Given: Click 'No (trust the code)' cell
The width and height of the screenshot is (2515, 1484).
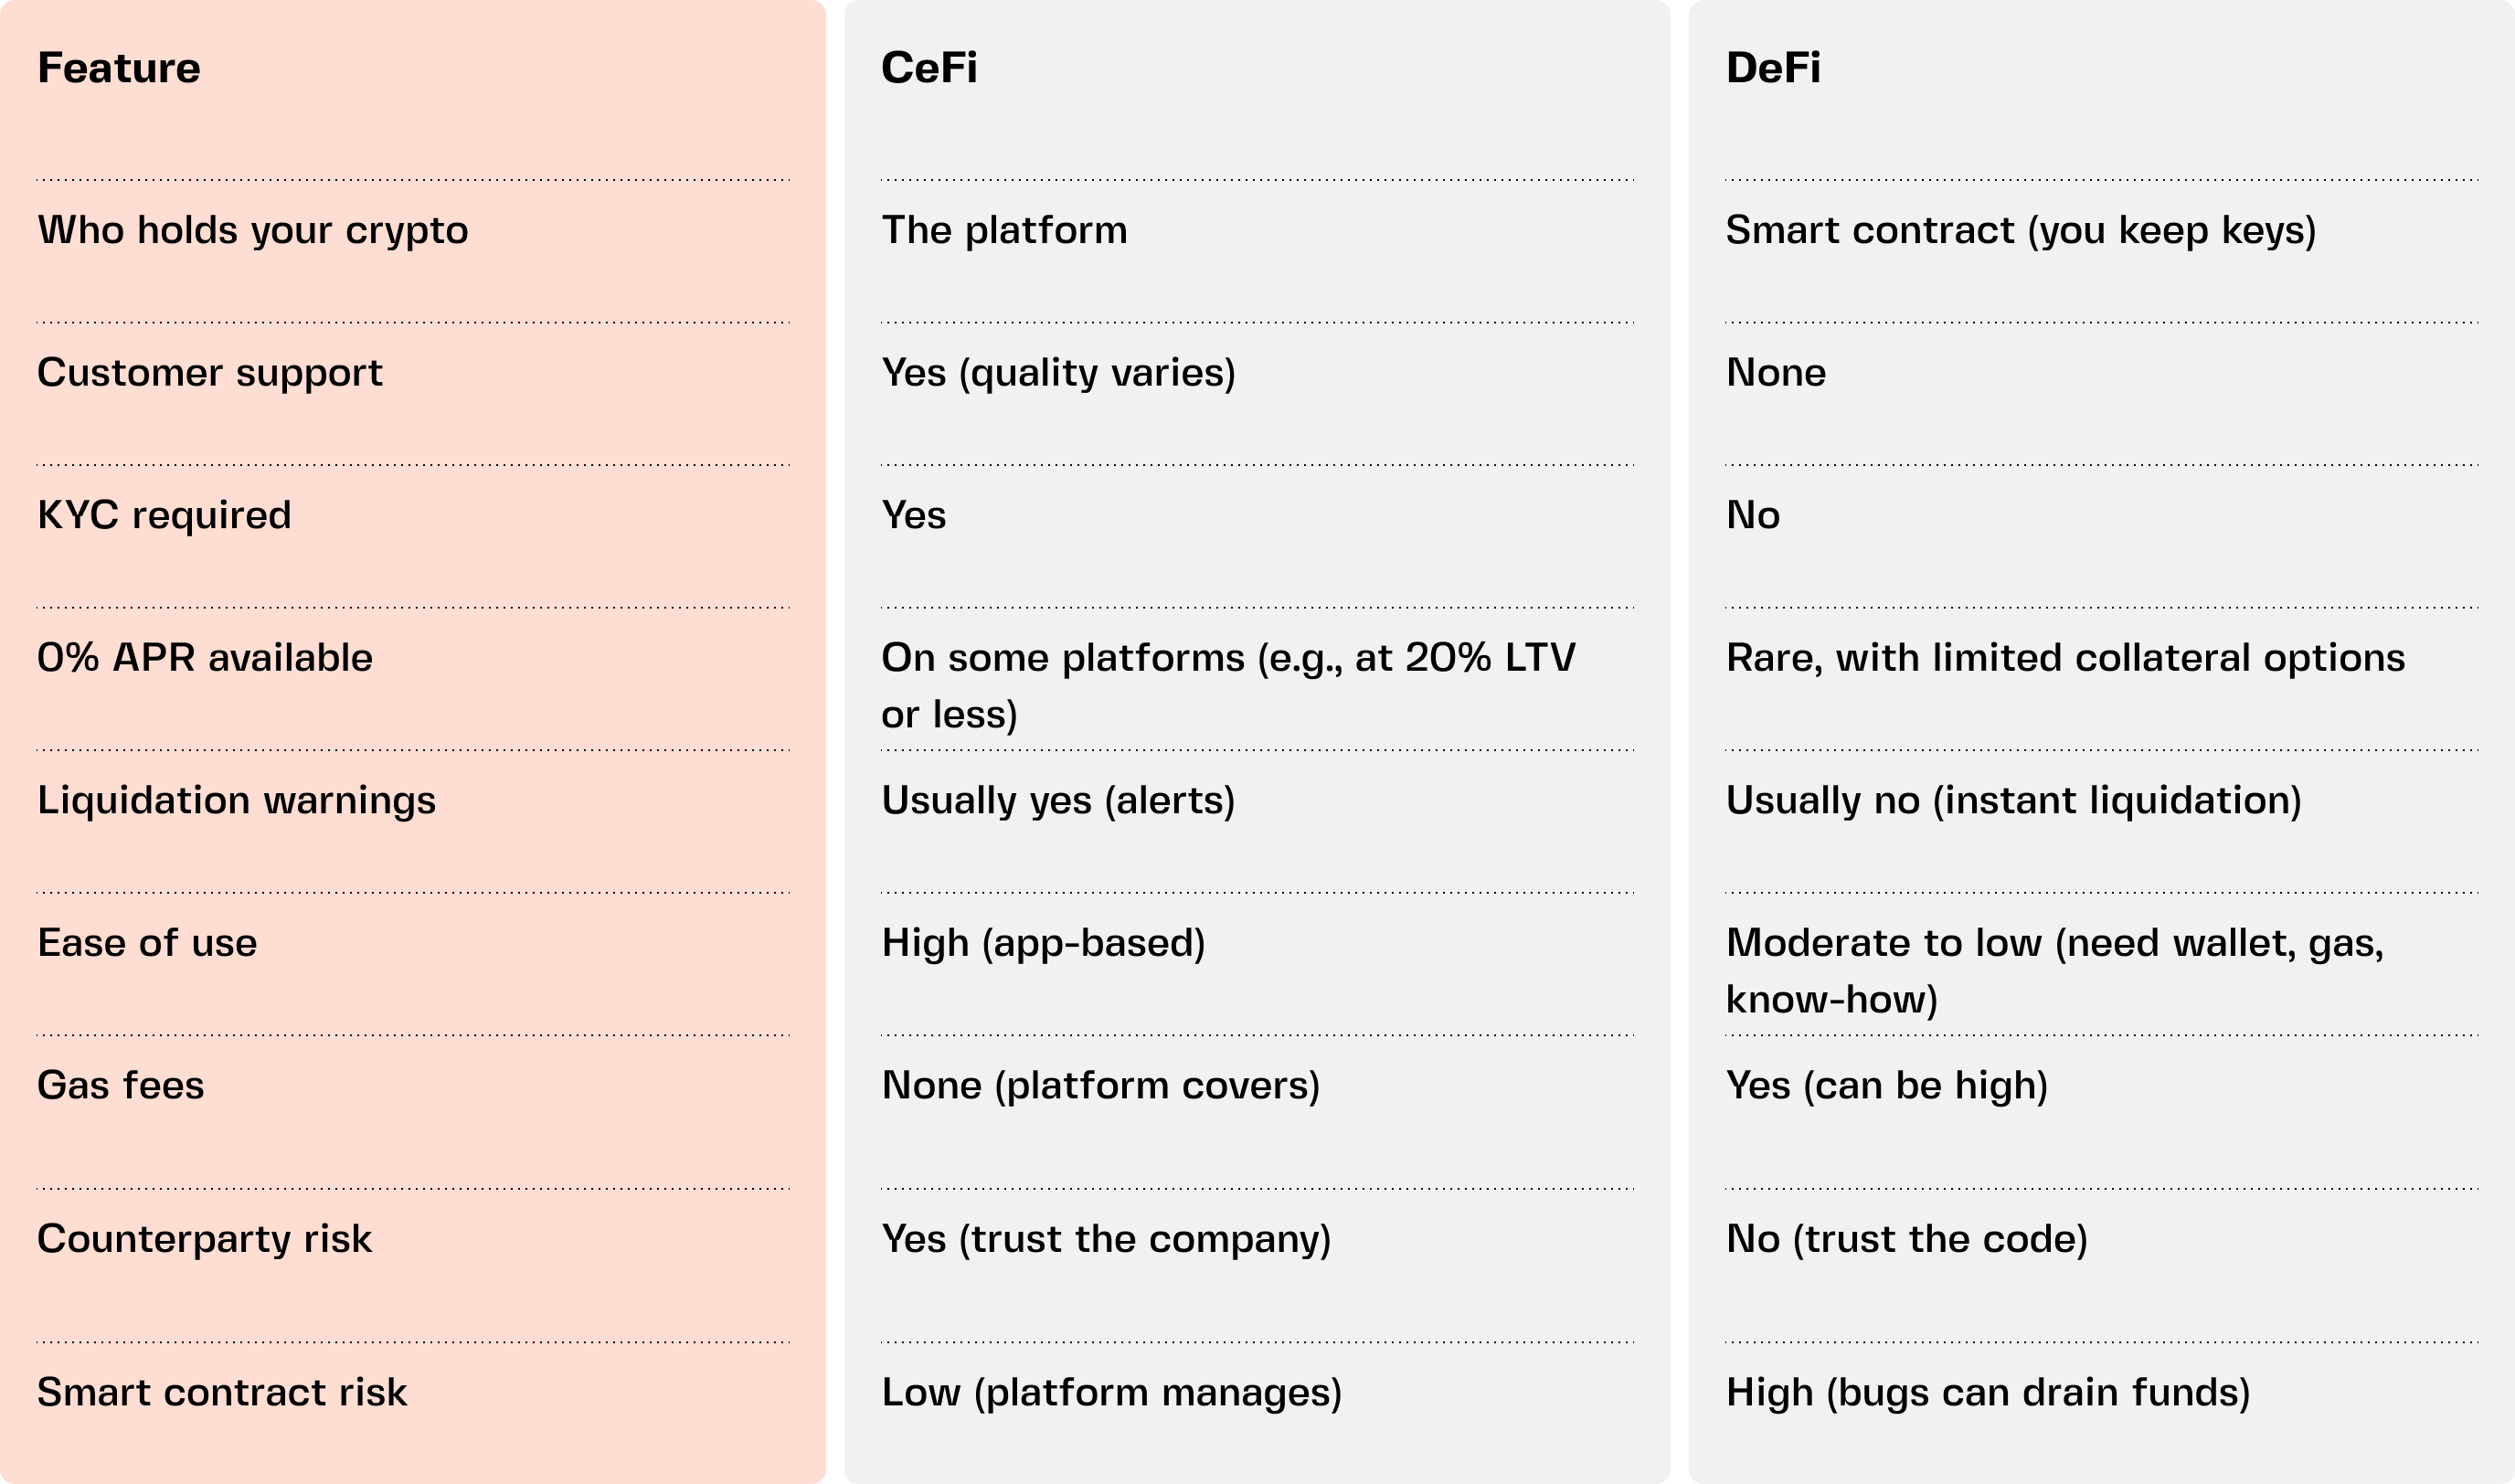Looking at the screenshot, I should pos(1906,1238).
